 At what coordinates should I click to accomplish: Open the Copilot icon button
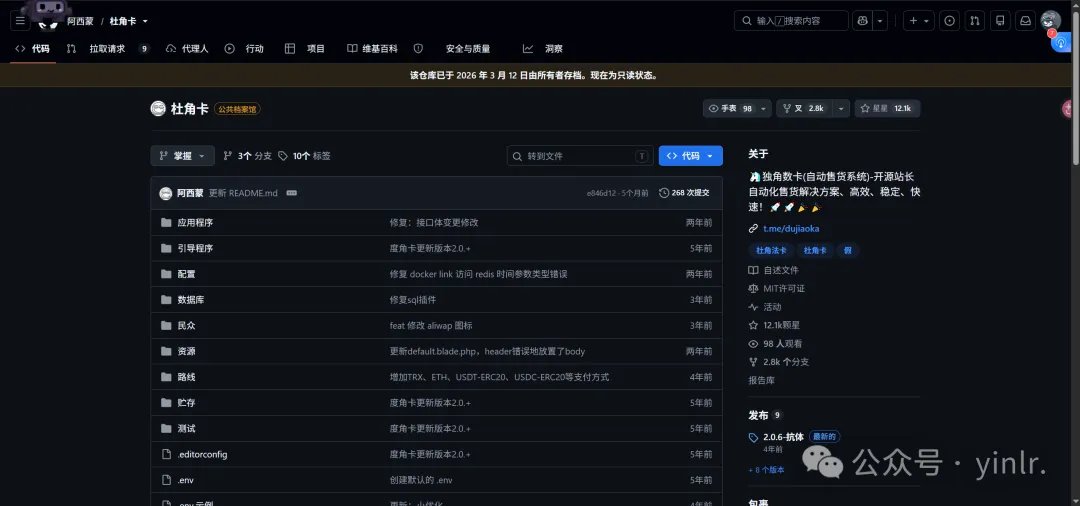[862, 21]
